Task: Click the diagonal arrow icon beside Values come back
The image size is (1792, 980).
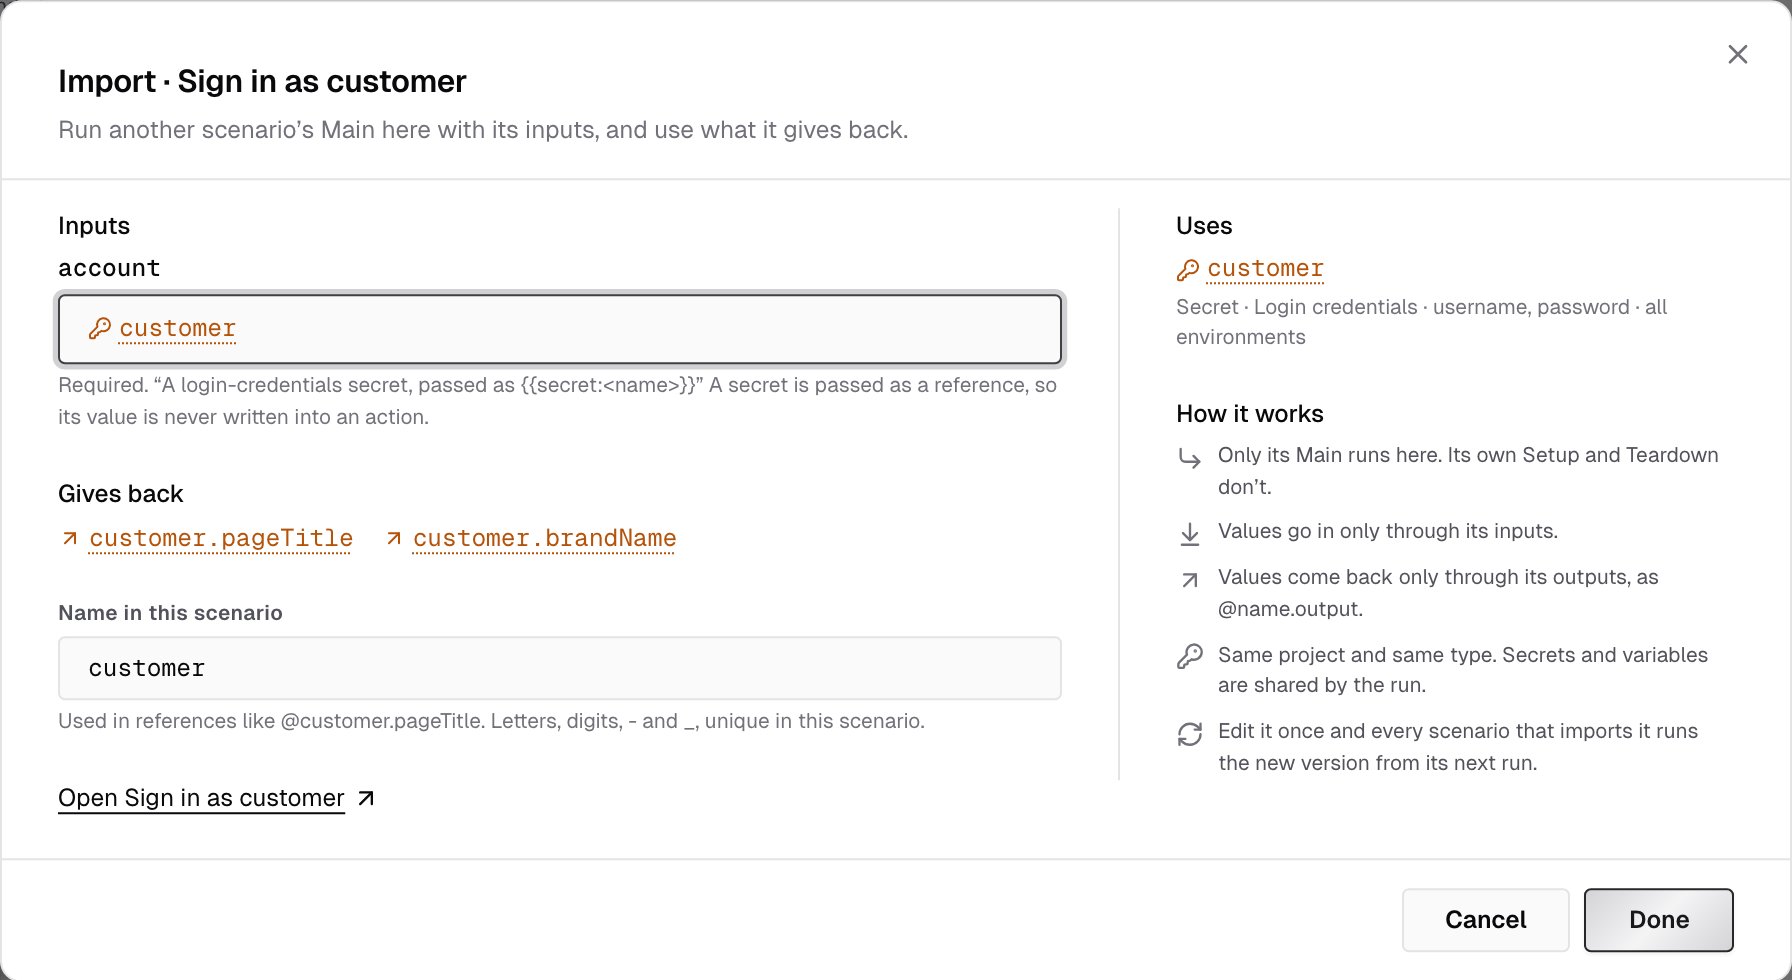Action: tap(1189, 580)
